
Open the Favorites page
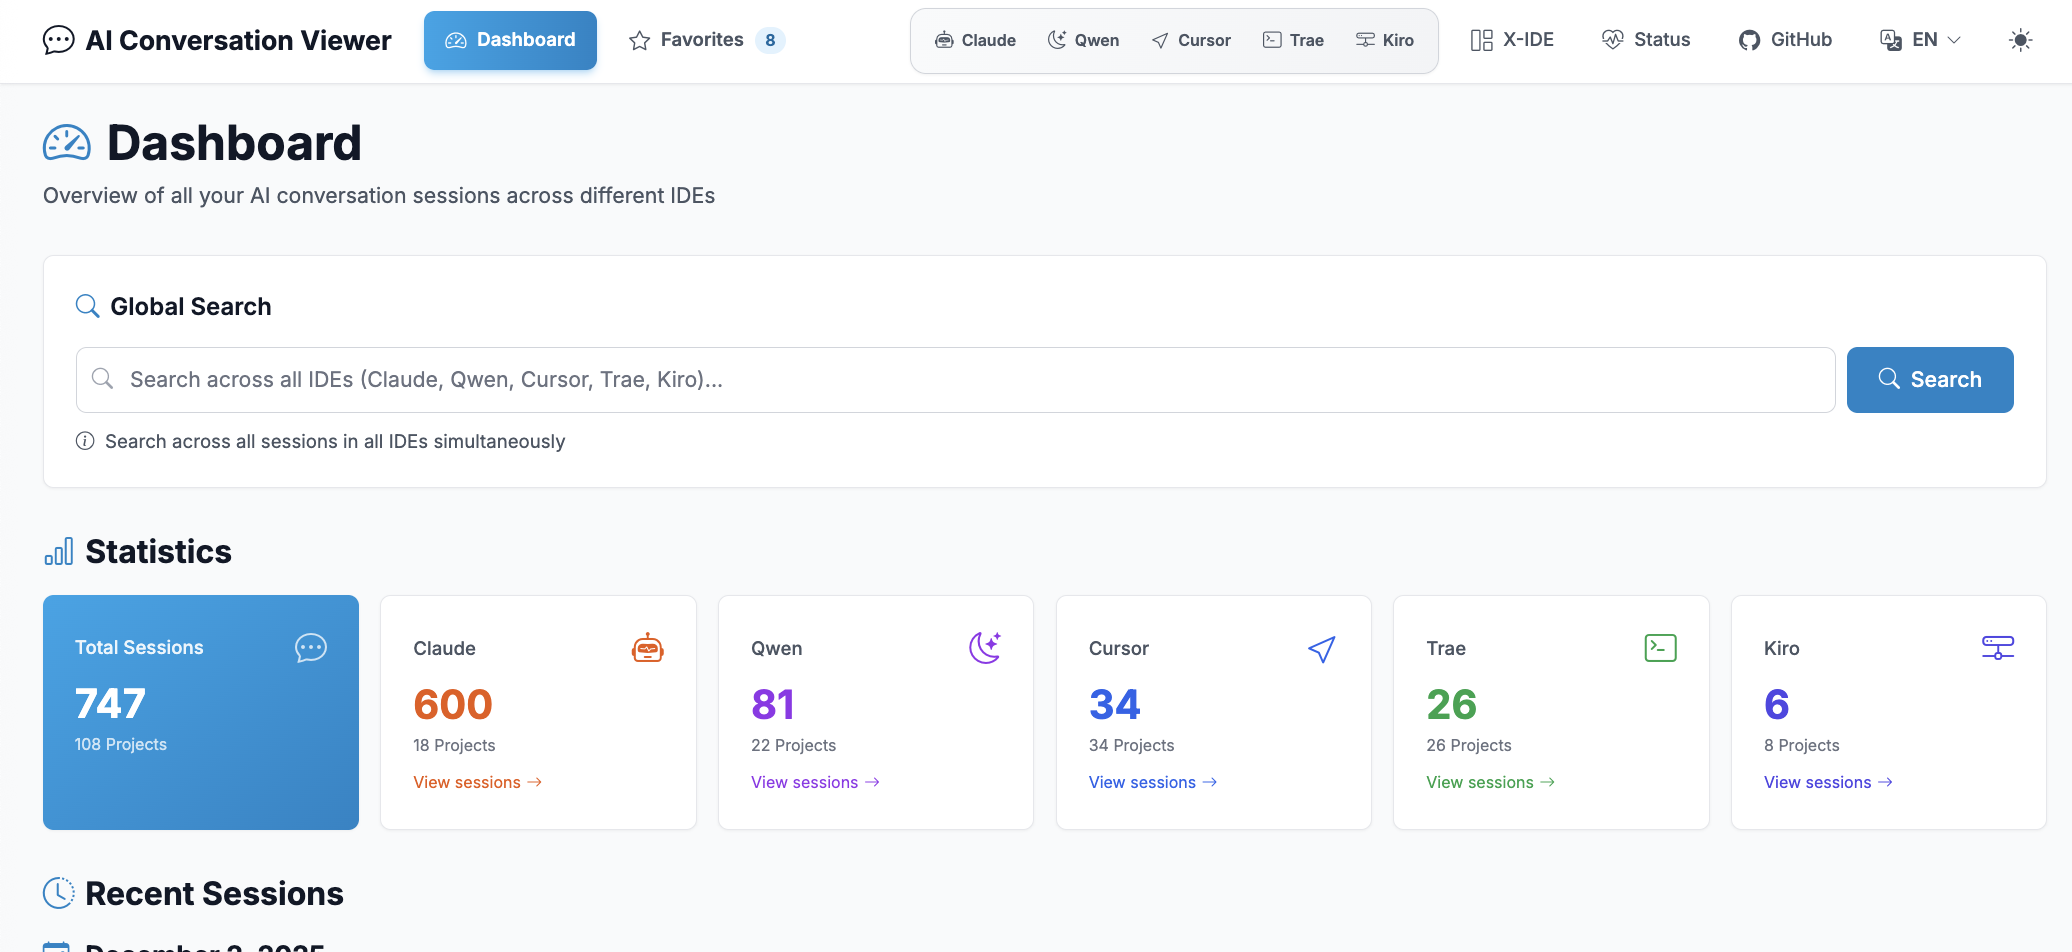tap(706, 40)
